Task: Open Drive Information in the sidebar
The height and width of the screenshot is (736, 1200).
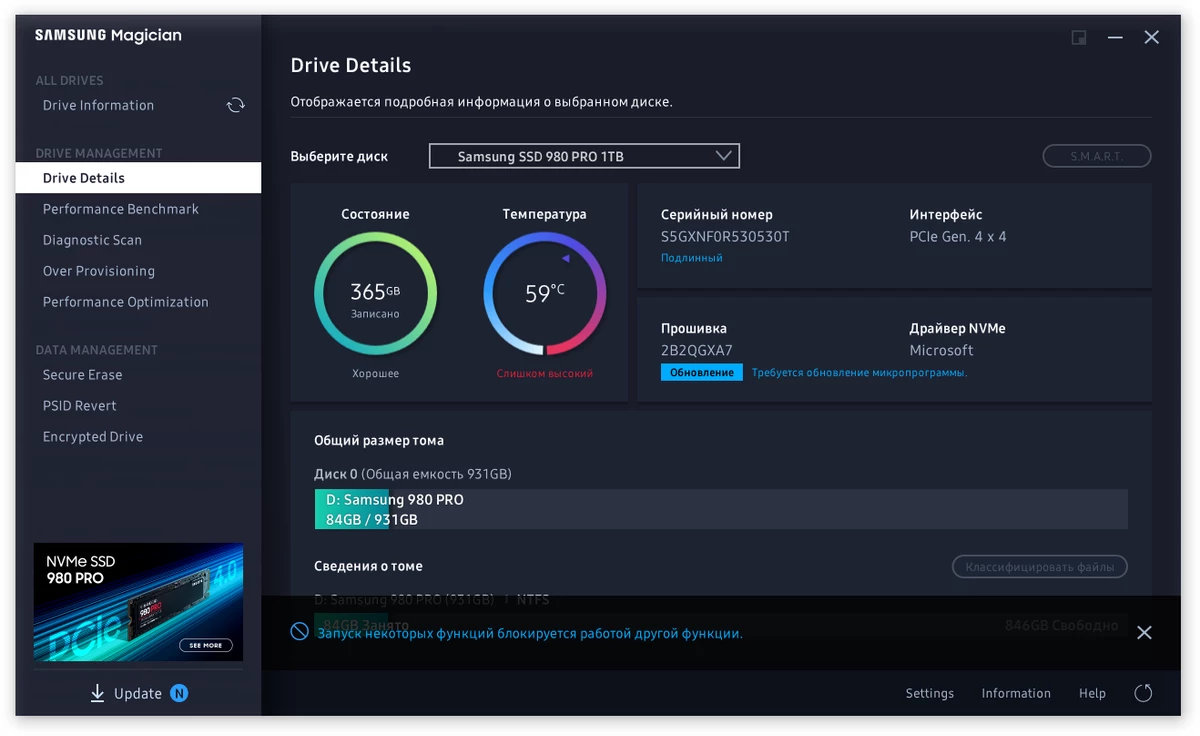Action: tap(98, 105)
